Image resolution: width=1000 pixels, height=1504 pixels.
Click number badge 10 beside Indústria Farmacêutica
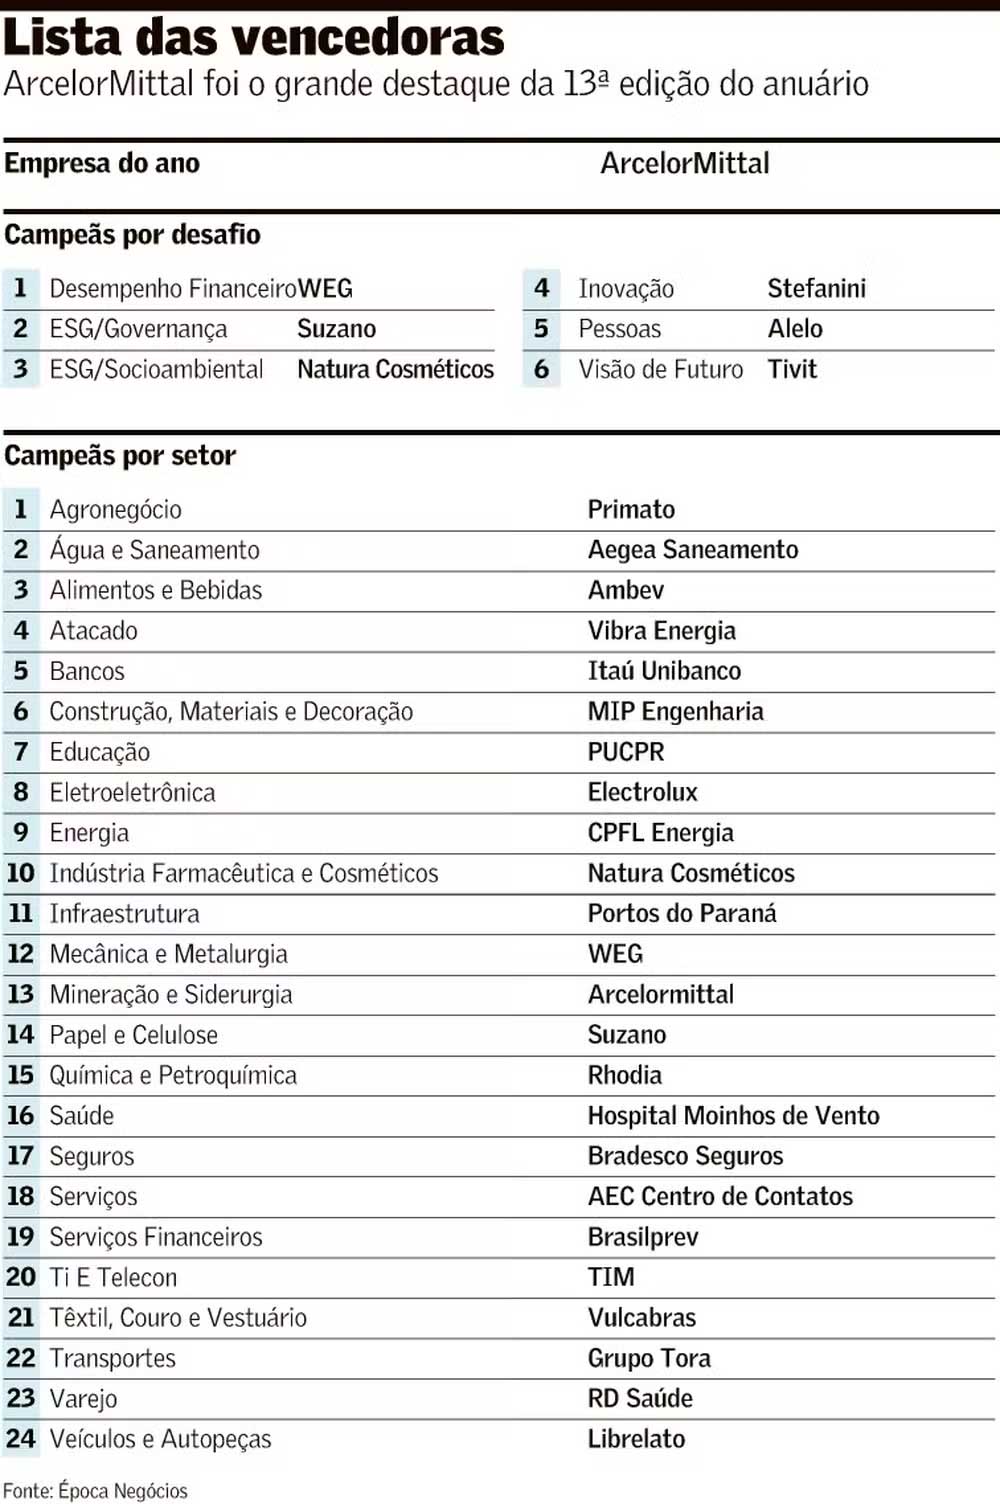tap(20, 873)
